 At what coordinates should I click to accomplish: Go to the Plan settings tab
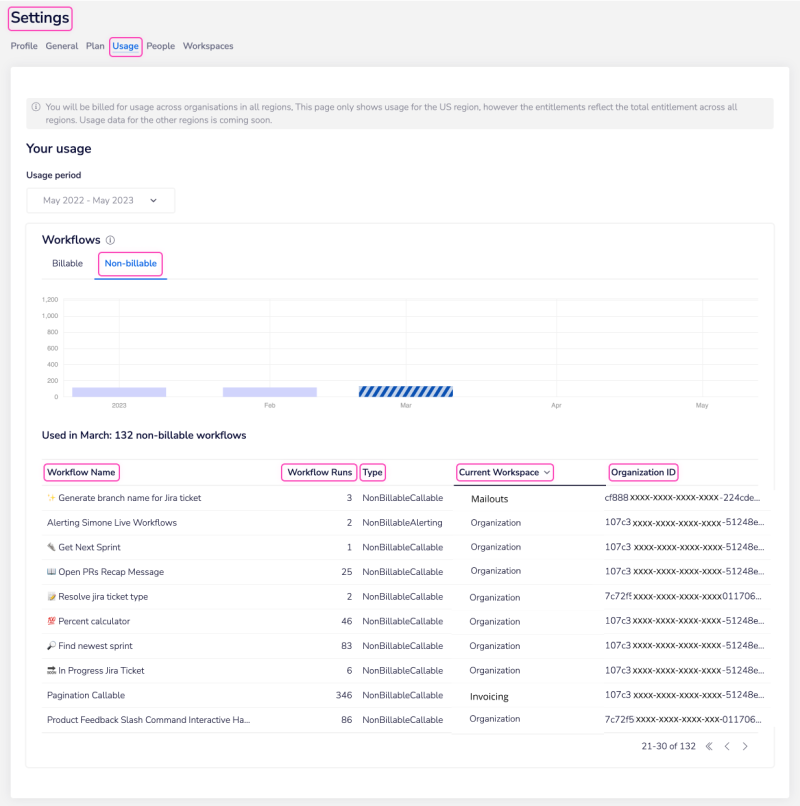pyautogui.click(x=95, y=46)
